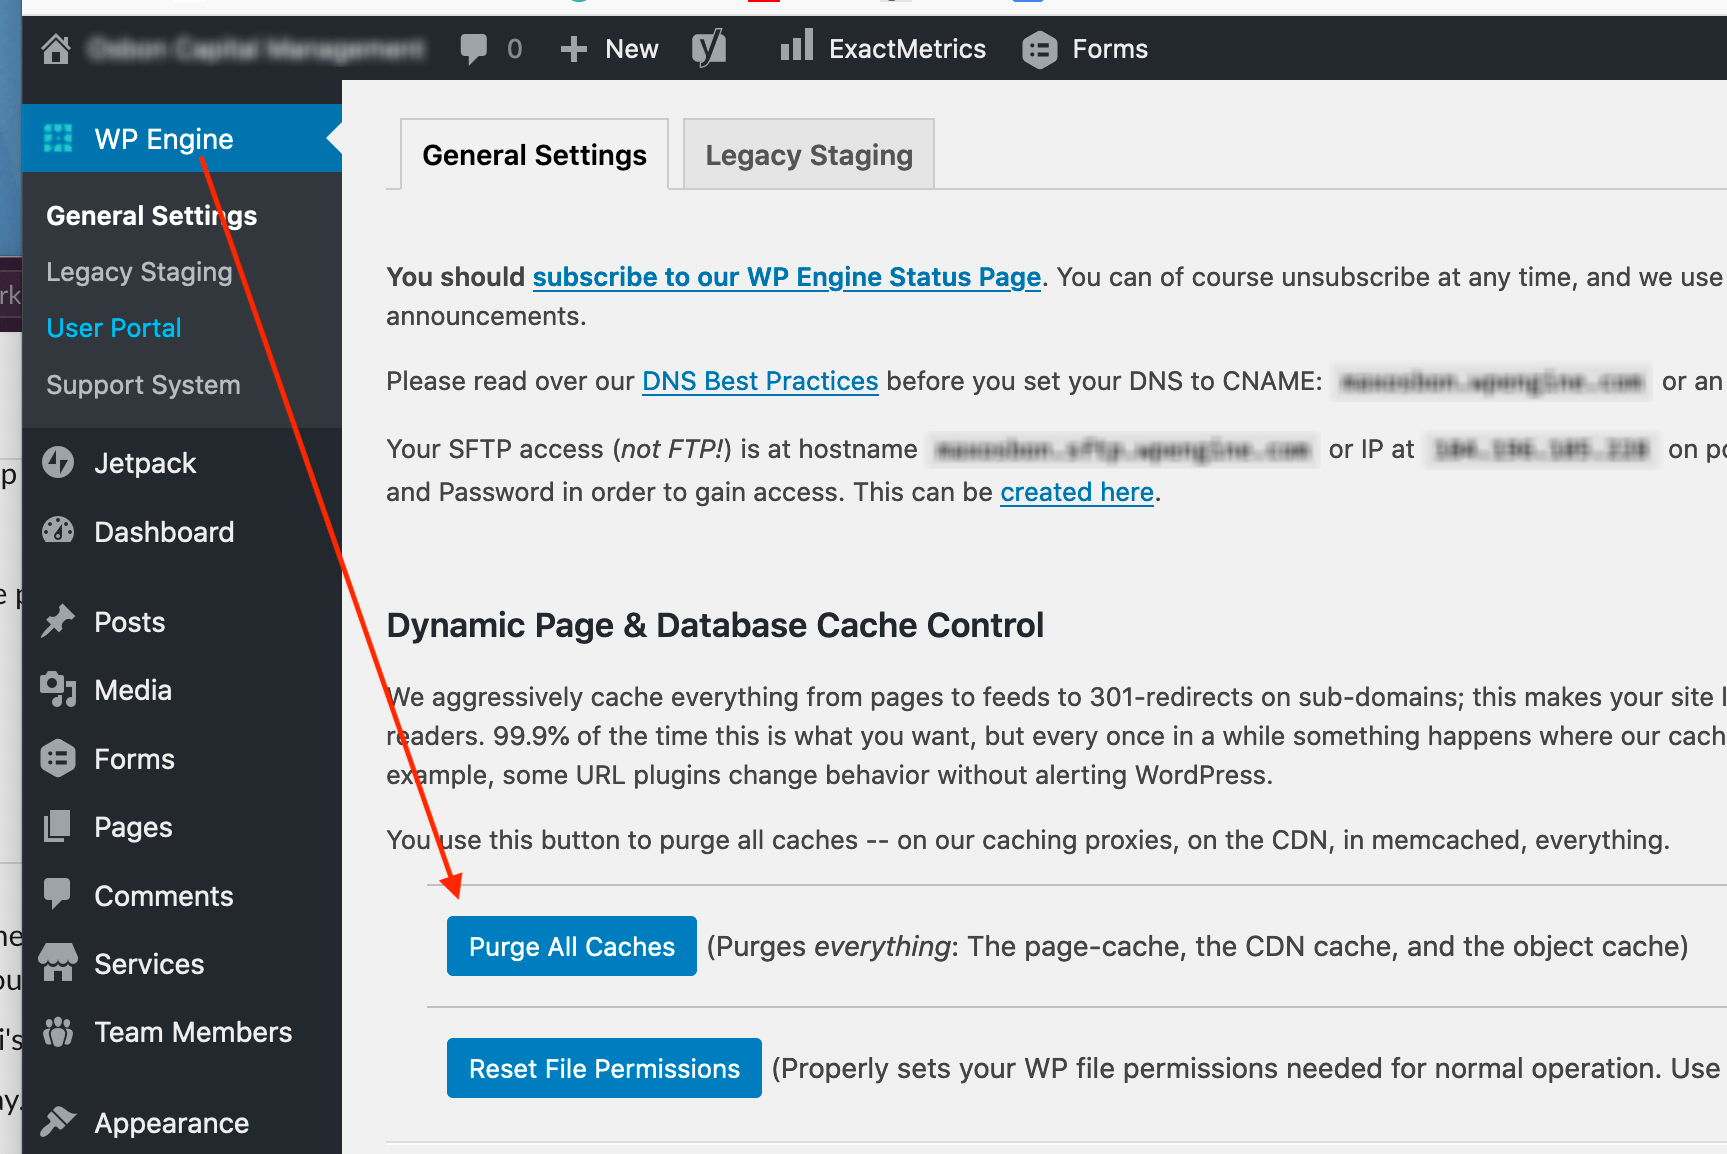Open the User Portal sidebar link
1727x1154 pixels.
[114, 328]
